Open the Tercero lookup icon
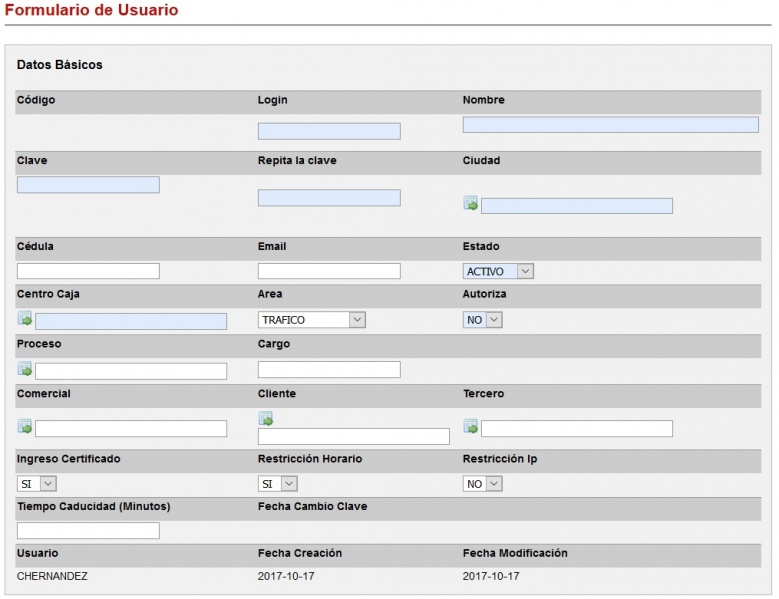 [x=470, y=427]
